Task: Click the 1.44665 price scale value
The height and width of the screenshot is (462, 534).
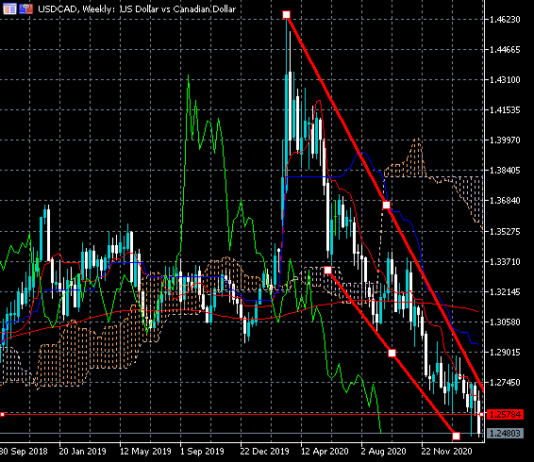Action: 505,50
